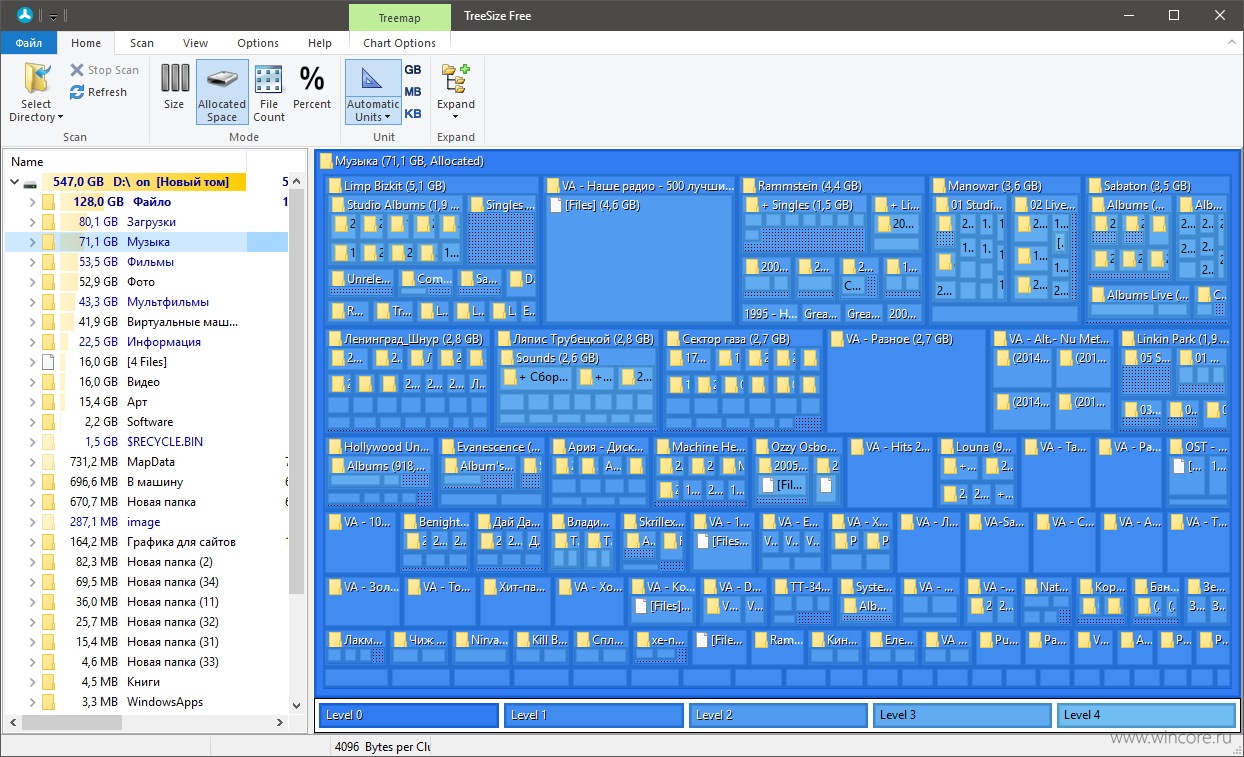Open the Select Directory tool
The width and height of the screenshot is (1244, 757).
(x=38, y=92)
